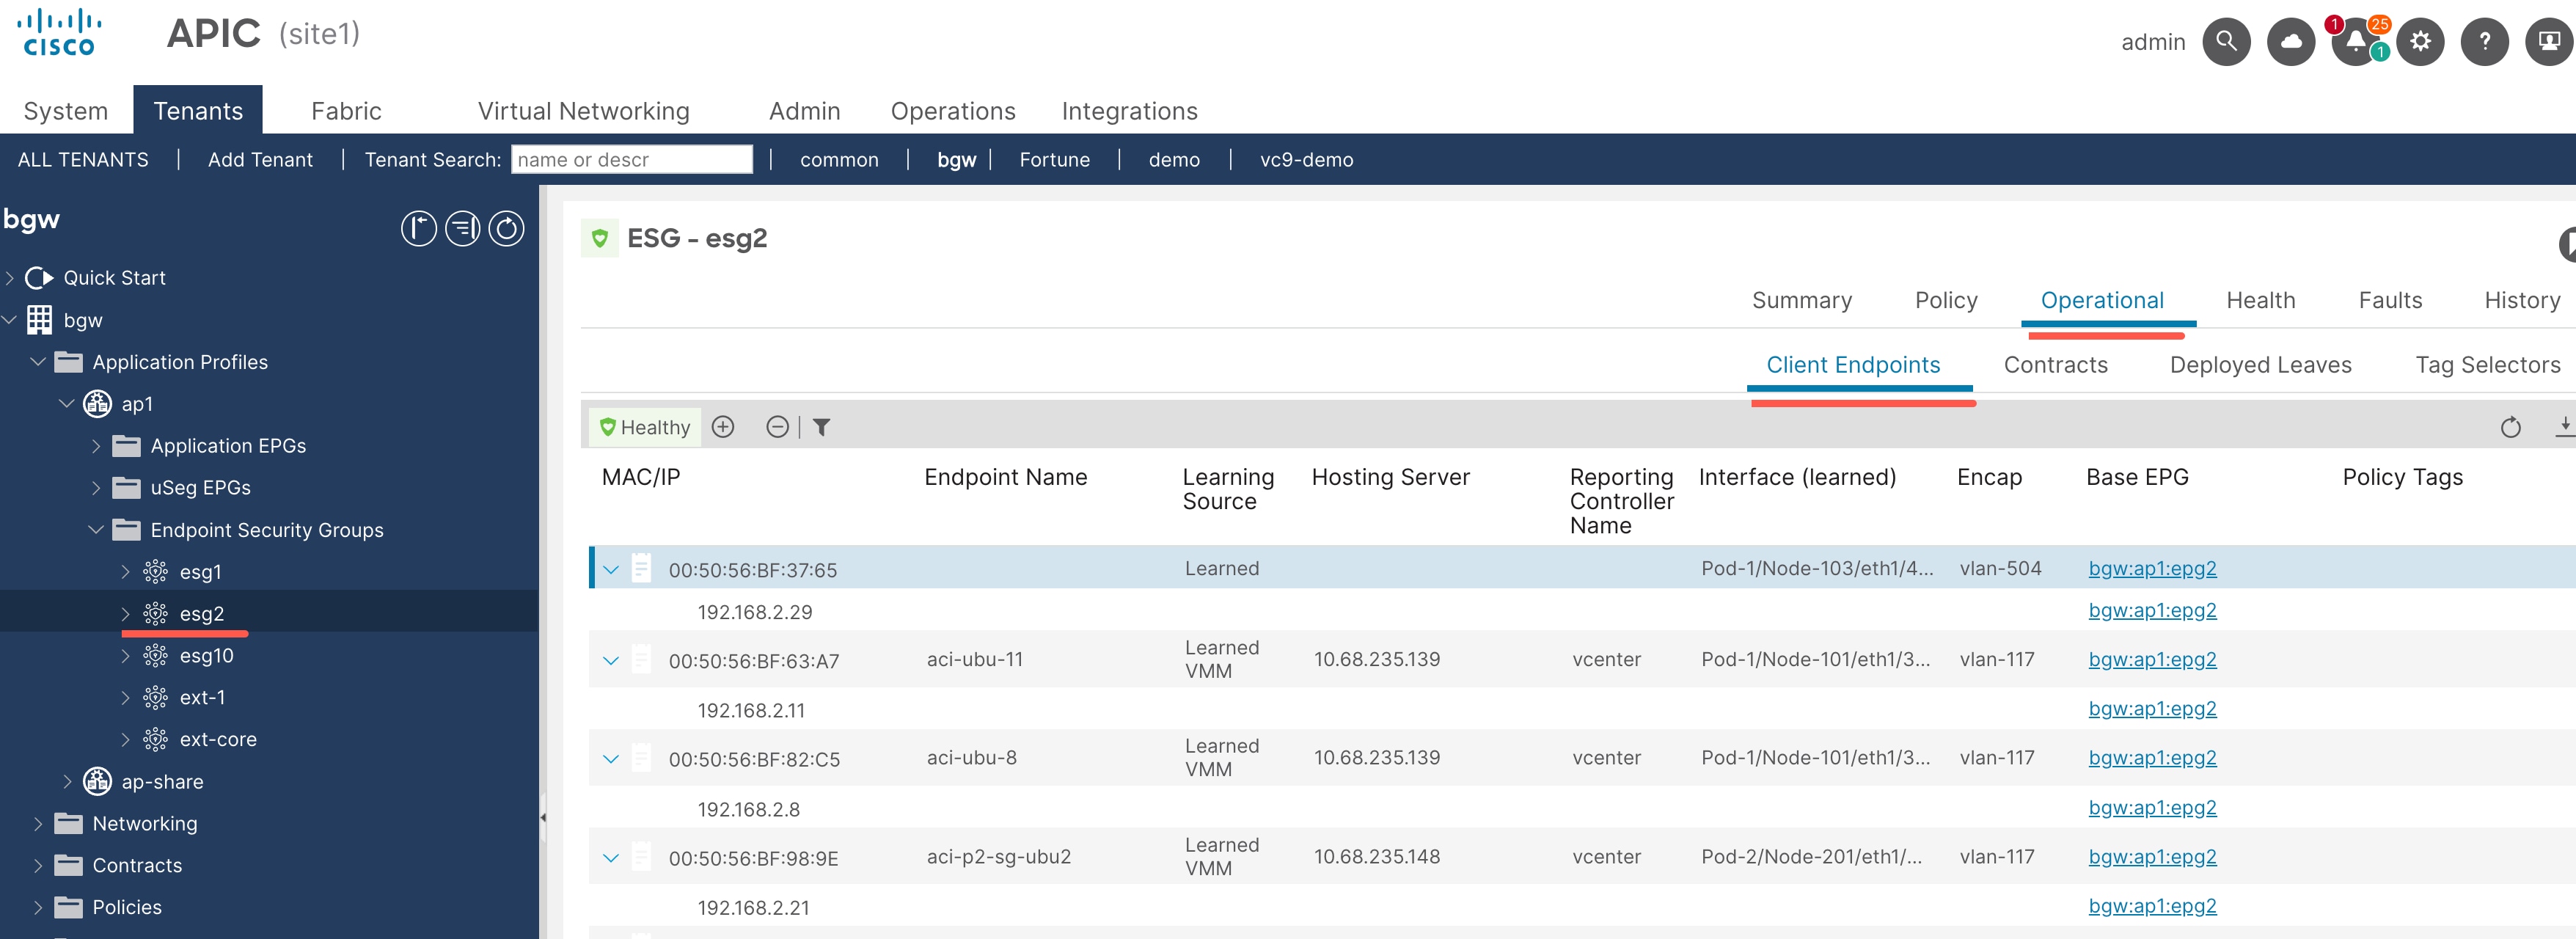Expand the Networking tree node
Image resolution: width=2576 pixels, height=939 pixels.
pos(38,824)
